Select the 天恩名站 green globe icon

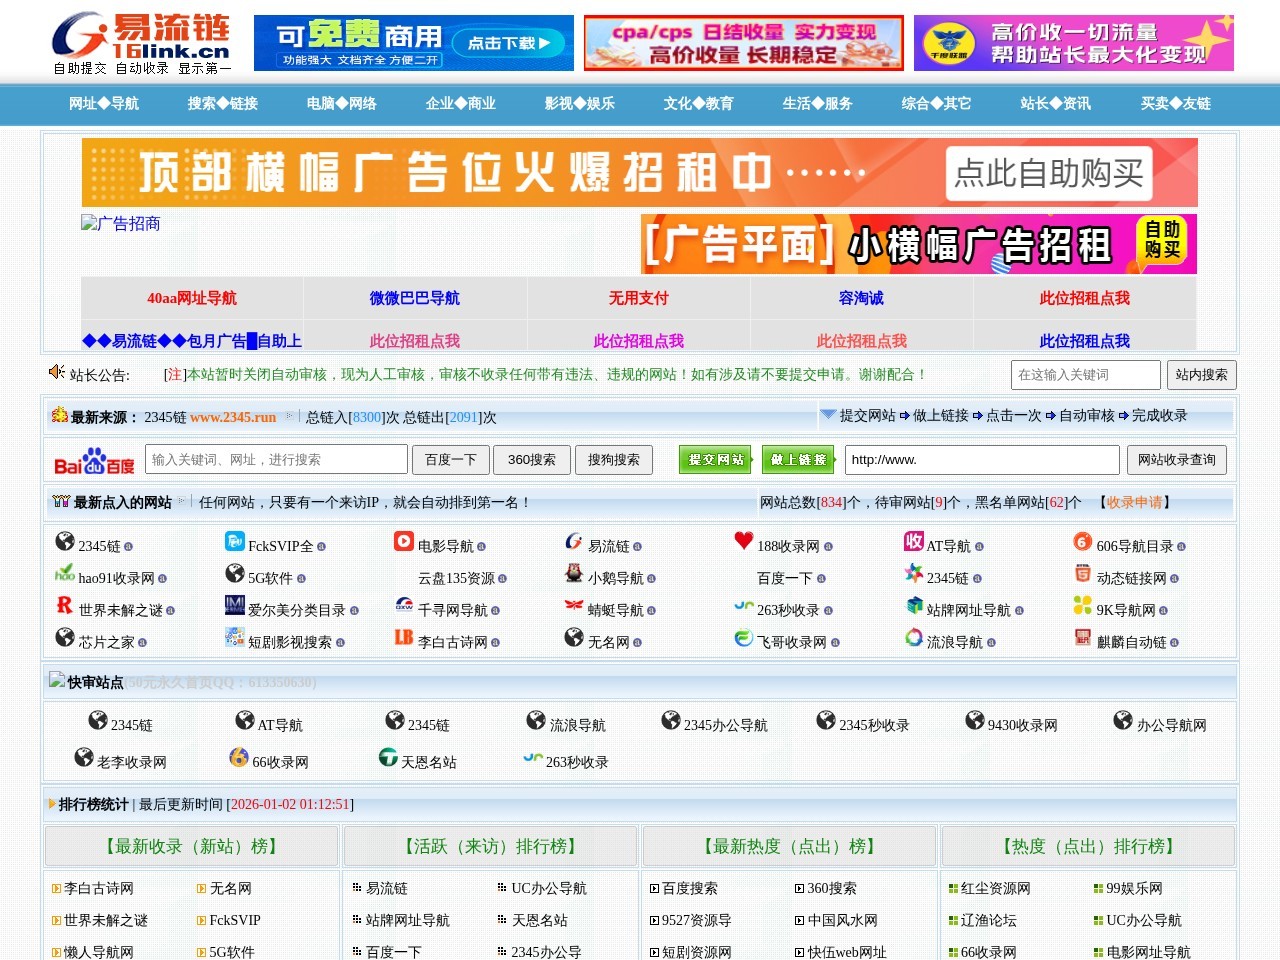coord(387,757)
